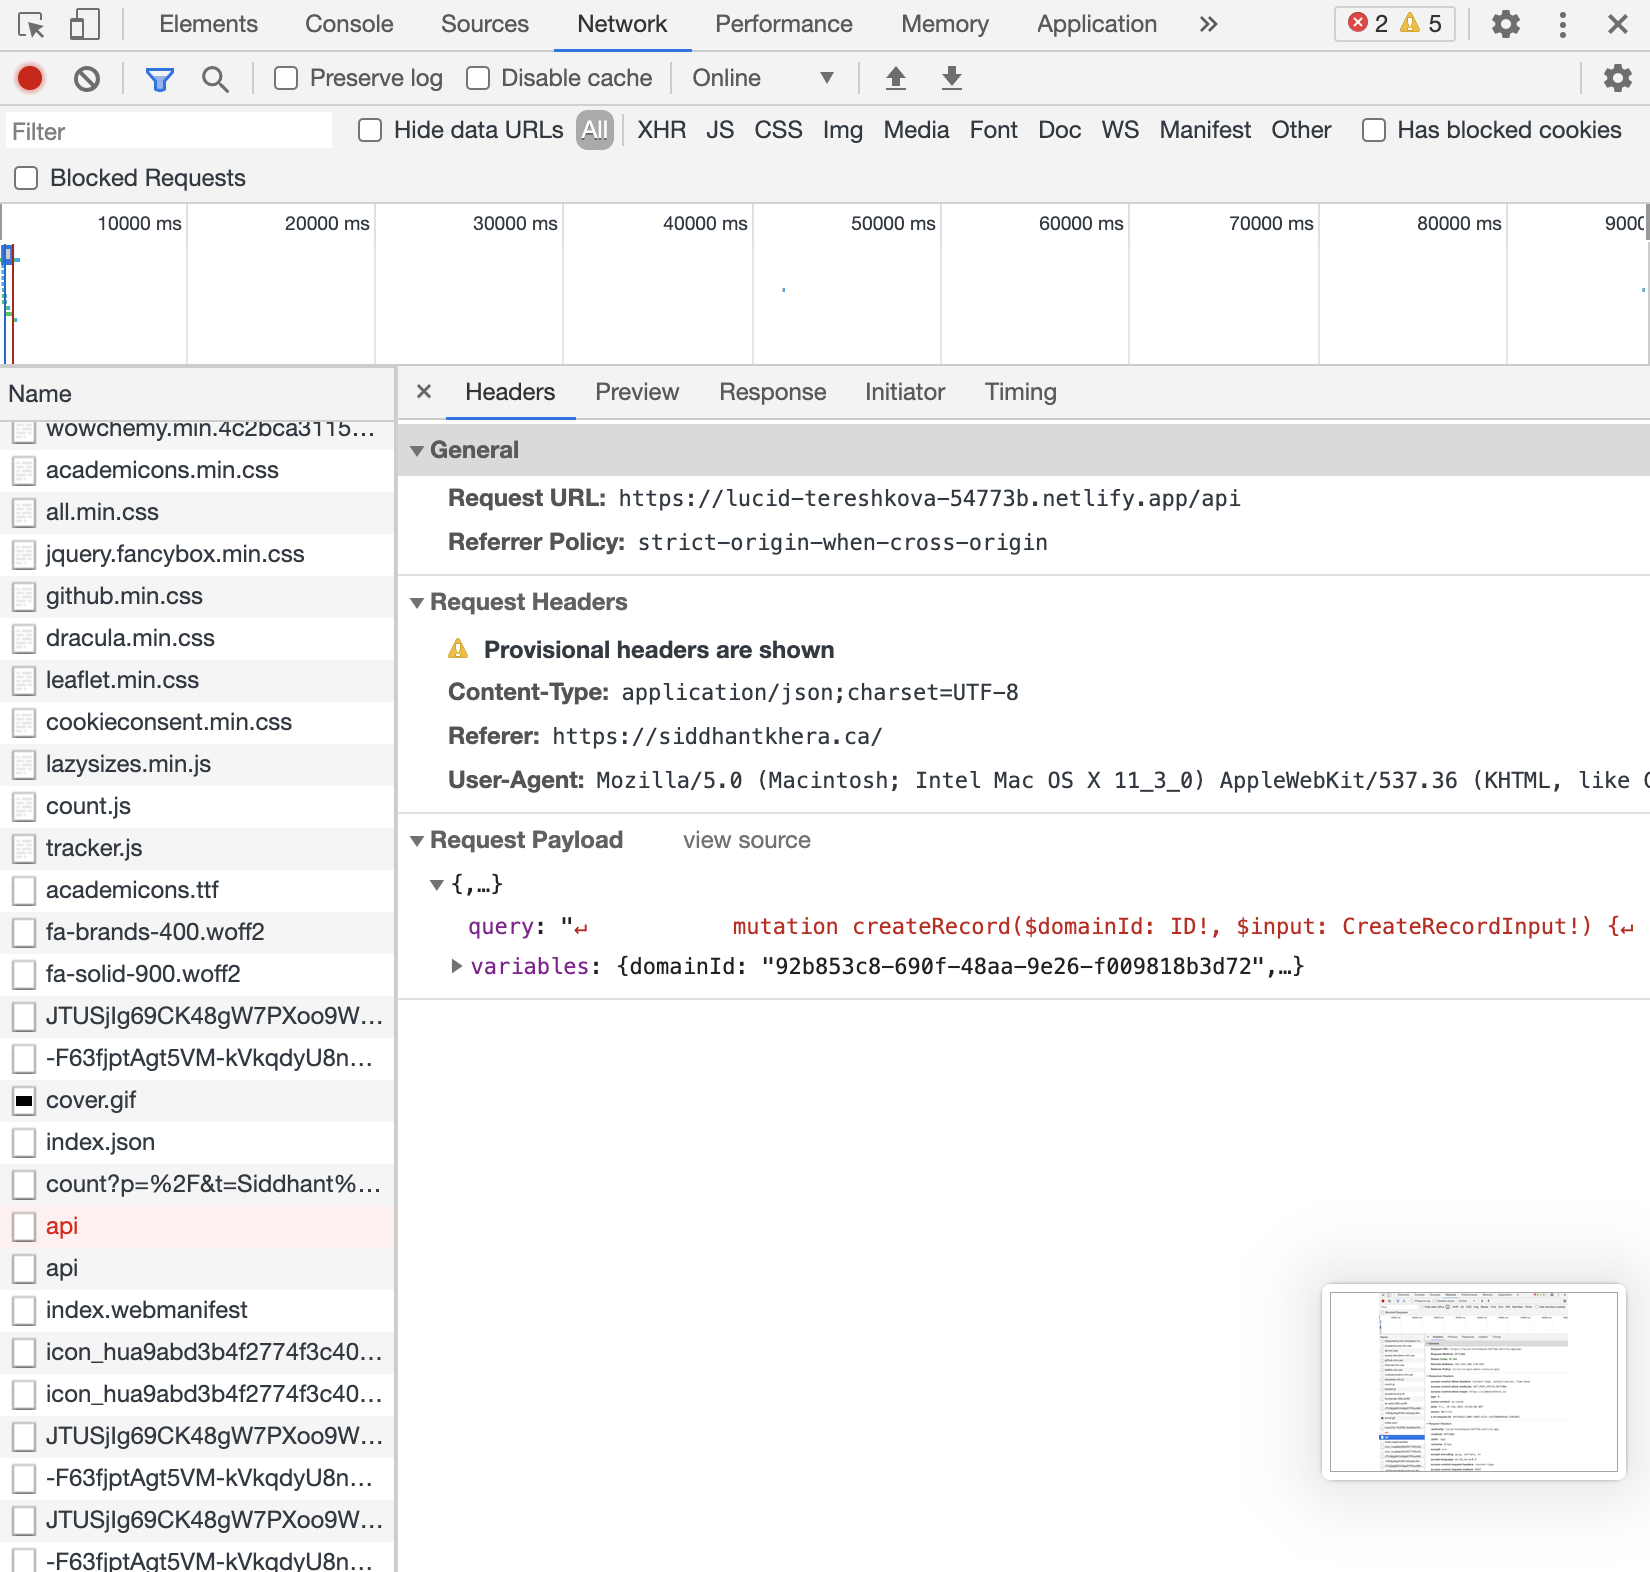Select the XHR request type filter
The width and height of the screenshot is (1650, 1572).
pos(661,130)
